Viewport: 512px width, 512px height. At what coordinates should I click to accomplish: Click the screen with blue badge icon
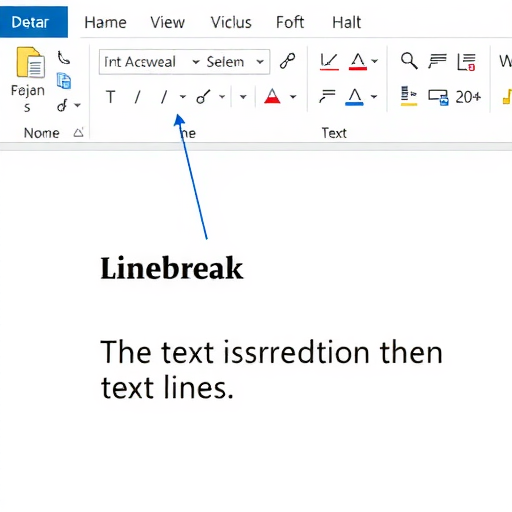pos(438,97)
